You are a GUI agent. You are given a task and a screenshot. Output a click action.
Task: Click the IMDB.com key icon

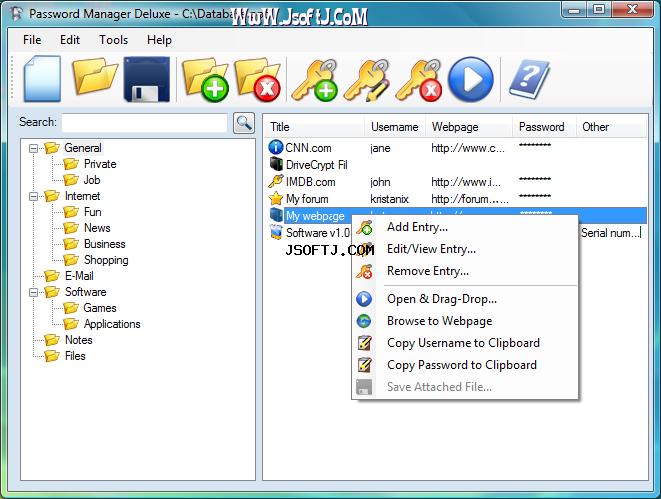[276, 181]
